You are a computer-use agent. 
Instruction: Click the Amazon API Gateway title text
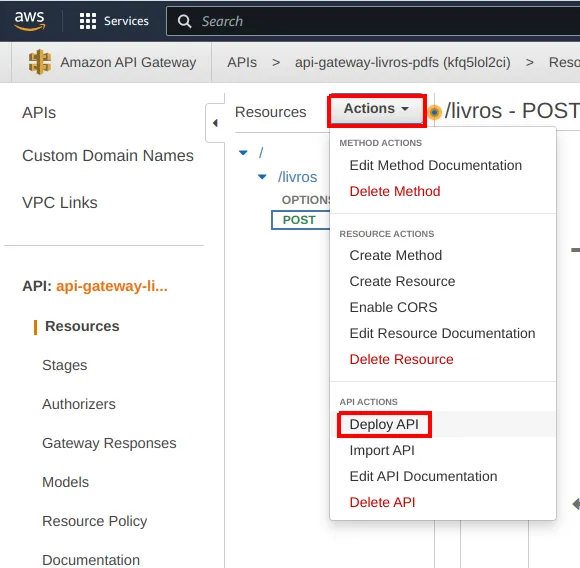[x=128, y=62]
